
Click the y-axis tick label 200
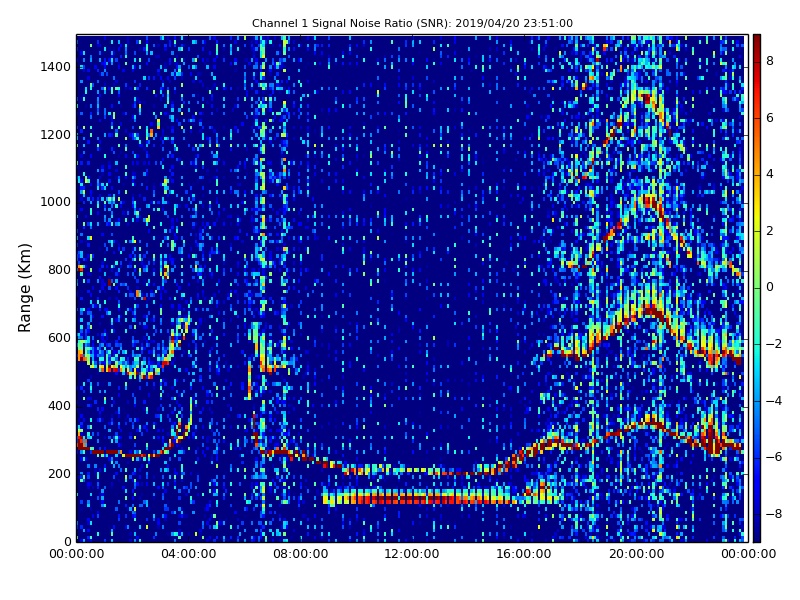(59, 473)
